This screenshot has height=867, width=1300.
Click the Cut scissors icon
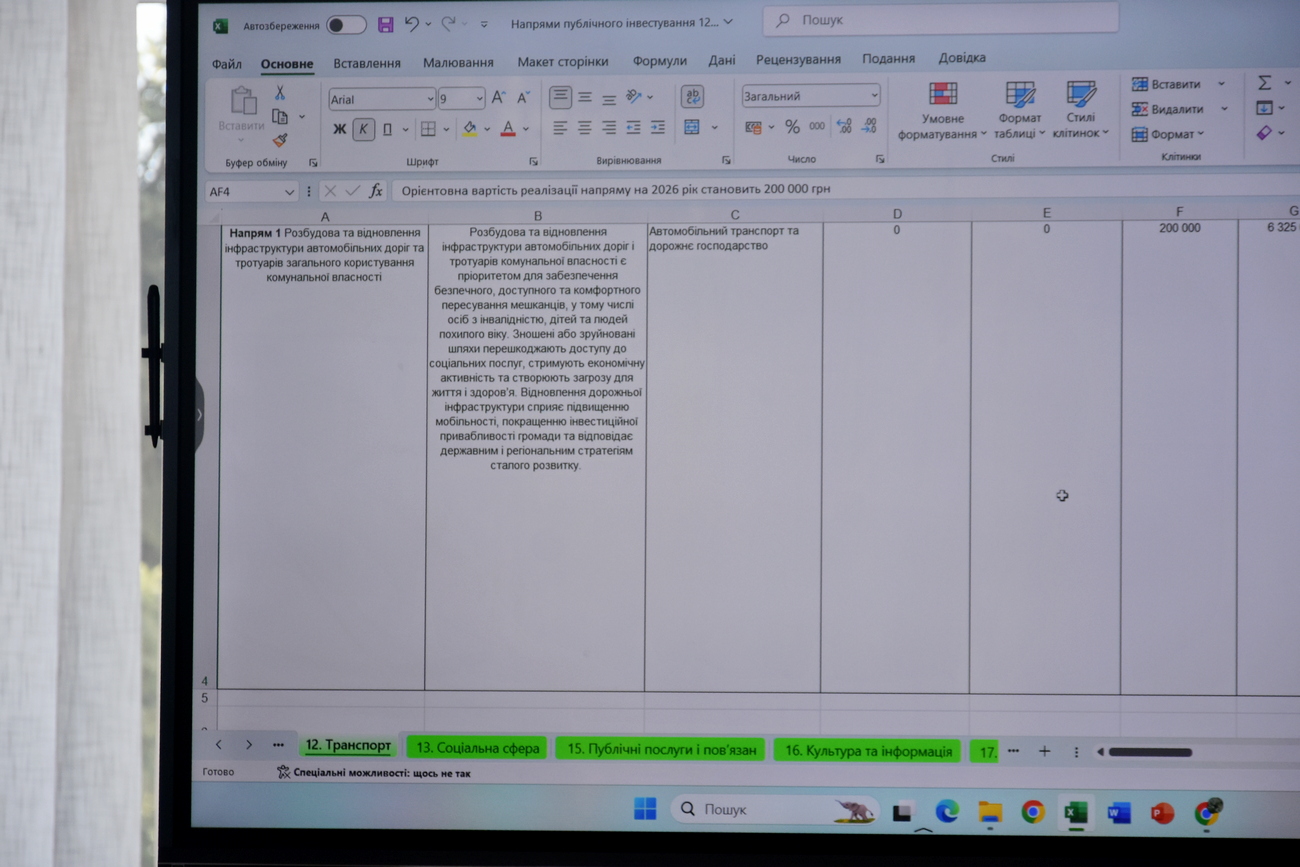[280, 93]
